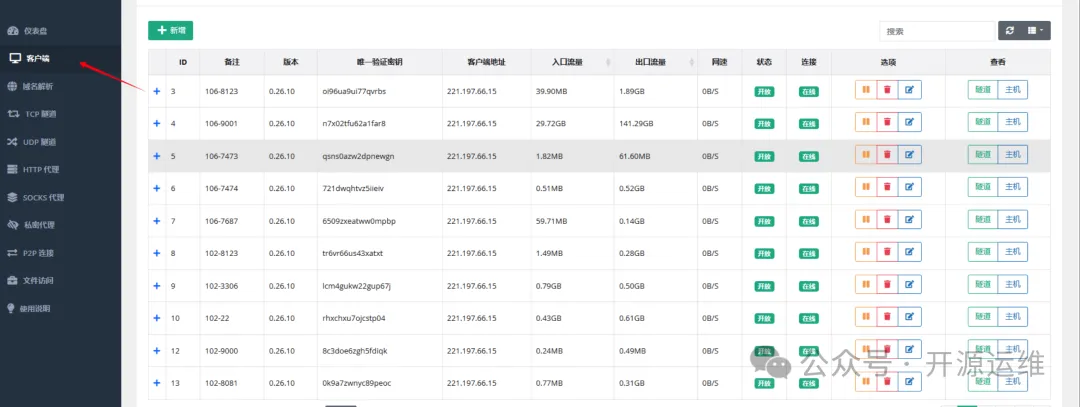Pause the client with ID 3

coord(865,90)
